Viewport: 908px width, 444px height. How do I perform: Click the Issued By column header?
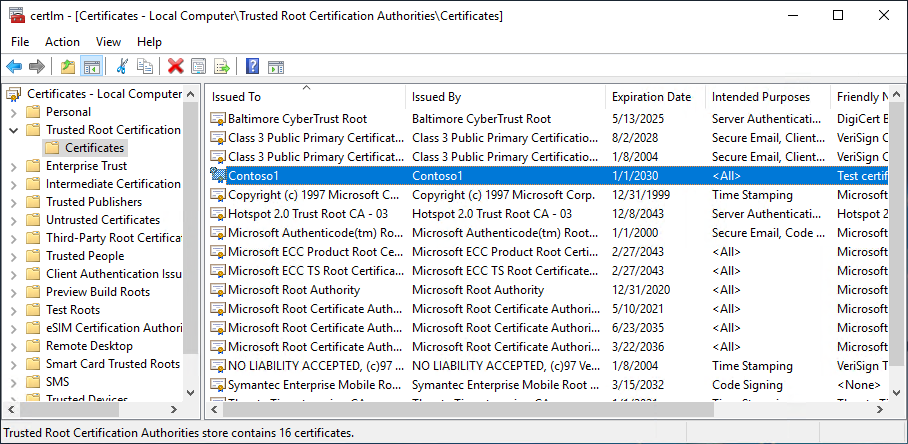436,97
